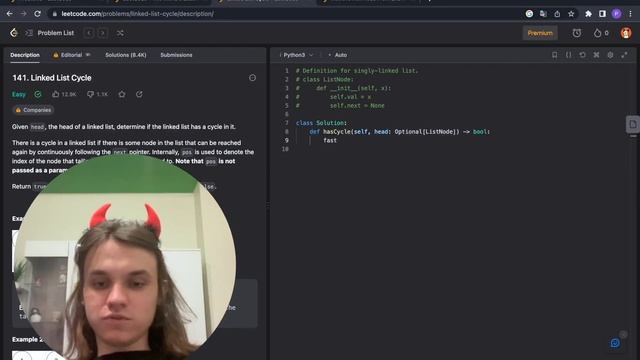Add problem to favorites star

122,94
